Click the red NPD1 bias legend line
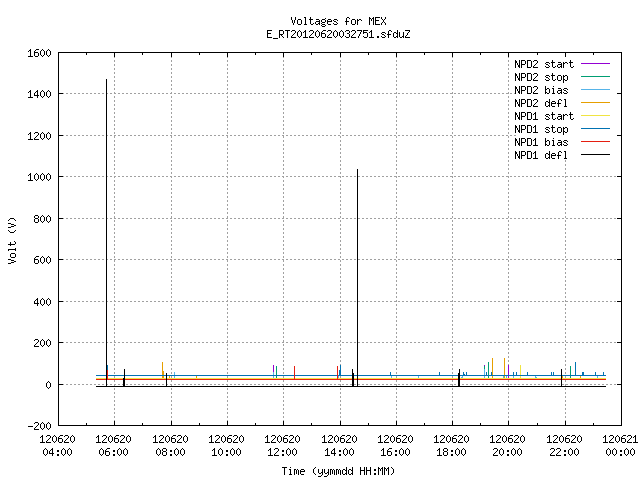The width and height of the screenshot is (640, 480). pyautogui.click(x=595, y=142)
